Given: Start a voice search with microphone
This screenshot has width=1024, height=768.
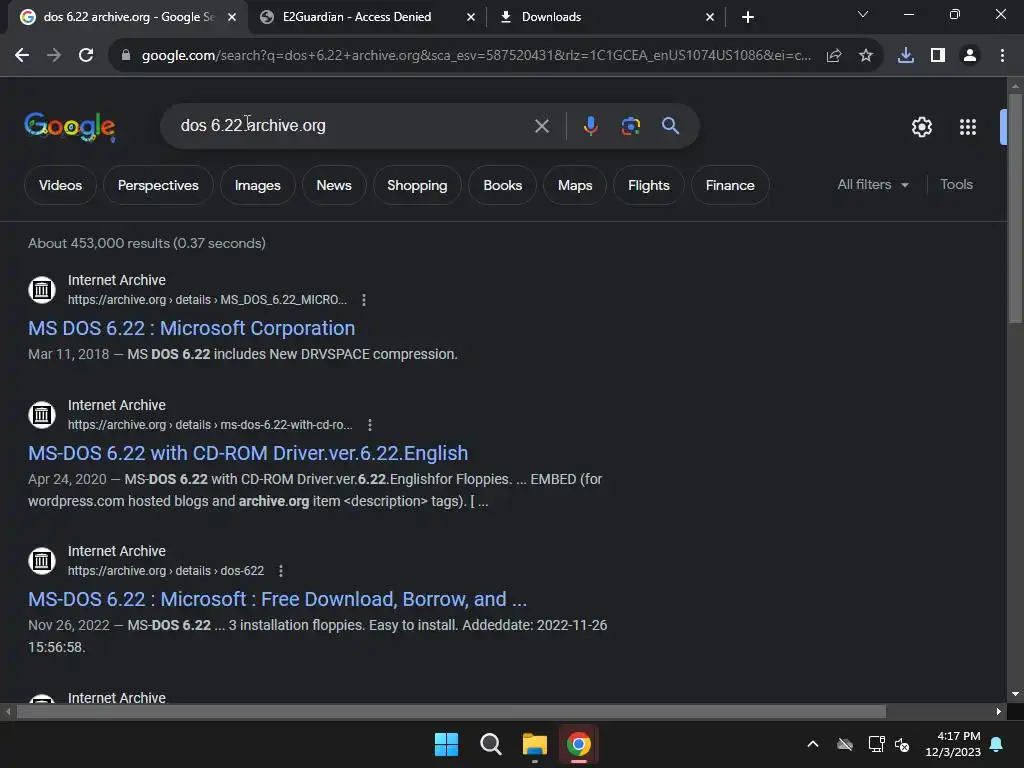Looking at the screenshot, I should tap(590, 126).
